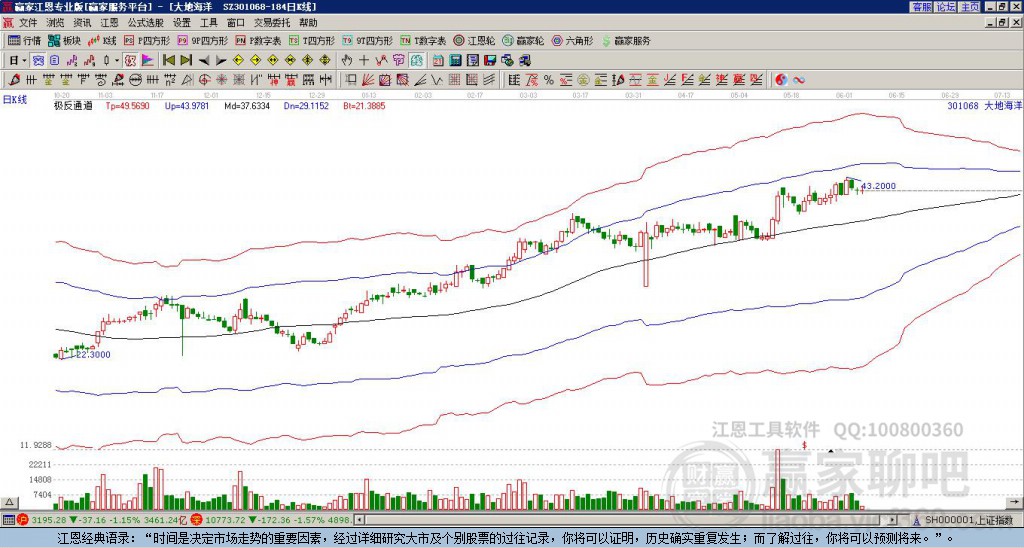Image resolution: width=1024 pixels, height=548 pixels.
Task: Open the calendar icon showing 21
Action: pos(438,60)
